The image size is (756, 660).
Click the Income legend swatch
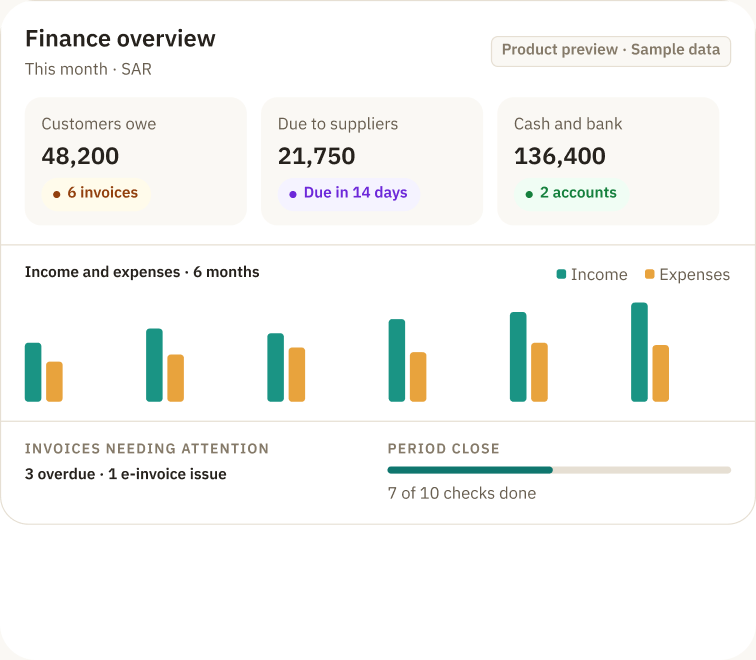point(561,274)
